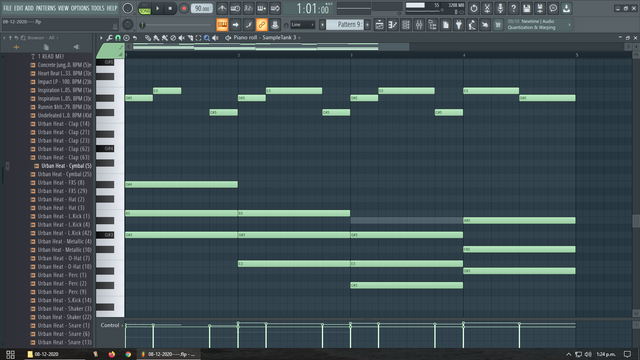
Task: Toggle the metronome
Action: [222, 8]
